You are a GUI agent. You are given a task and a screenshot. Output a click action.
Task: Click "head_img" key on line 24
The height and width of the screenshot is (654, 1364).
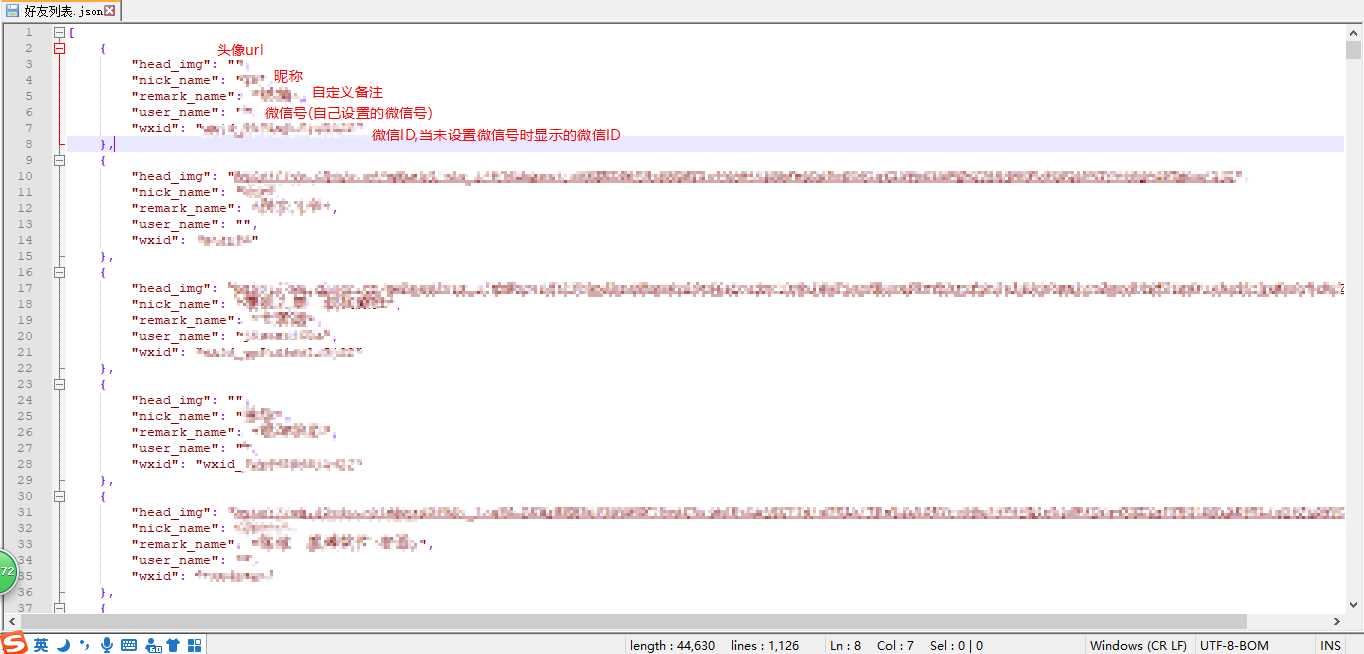click(x=172, y=400)
